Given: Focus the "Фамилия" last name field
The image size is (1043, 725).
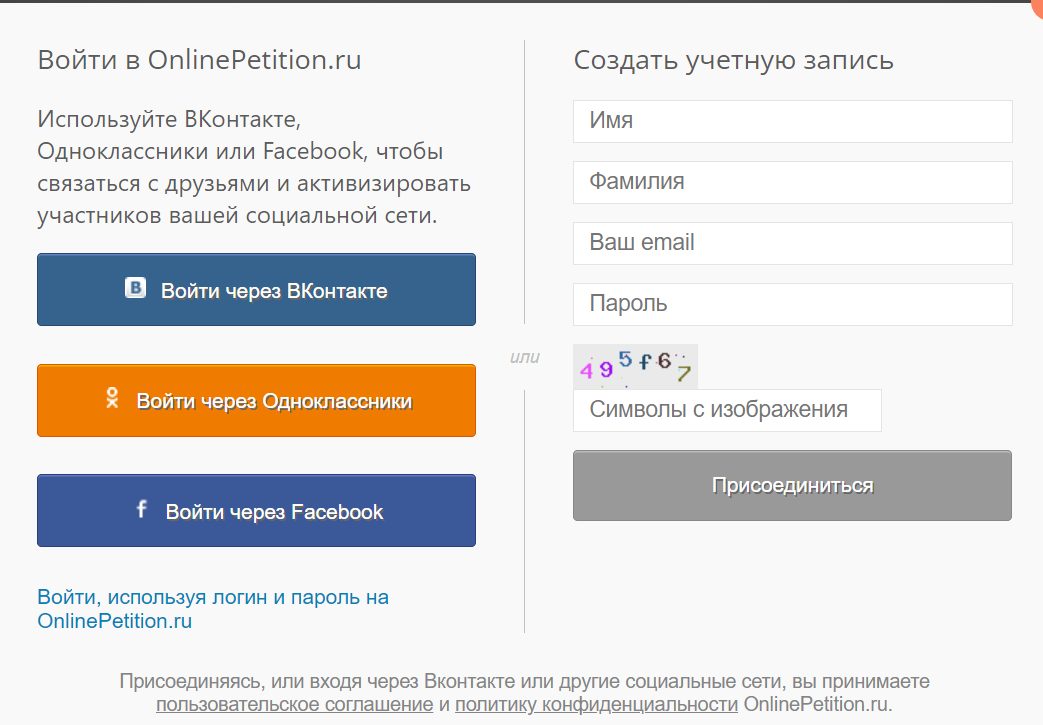Looking at the screenshot, I should tap(792, 182).
